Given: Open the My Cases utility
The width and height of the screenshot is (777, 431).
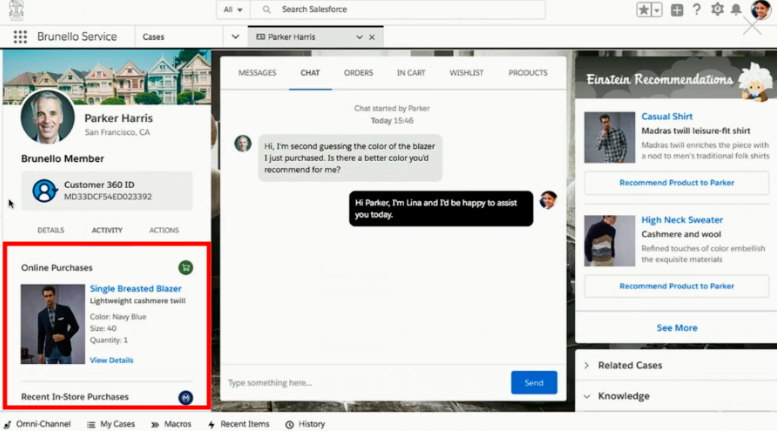Looking at the screenshot, I should coord(111,424).
